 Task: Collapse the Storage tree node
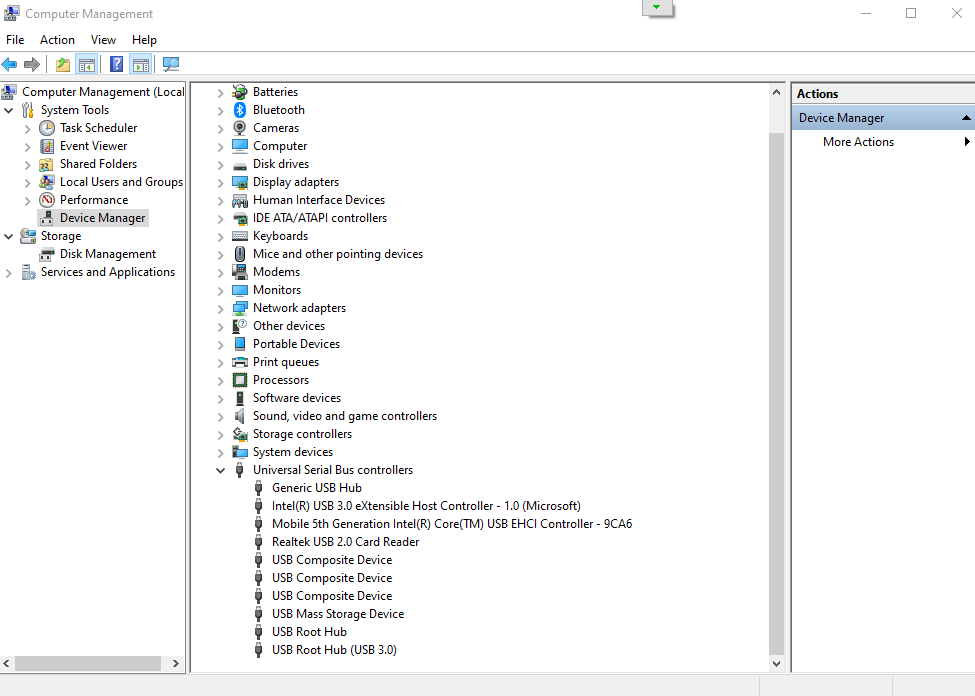(x=9, y=236)
